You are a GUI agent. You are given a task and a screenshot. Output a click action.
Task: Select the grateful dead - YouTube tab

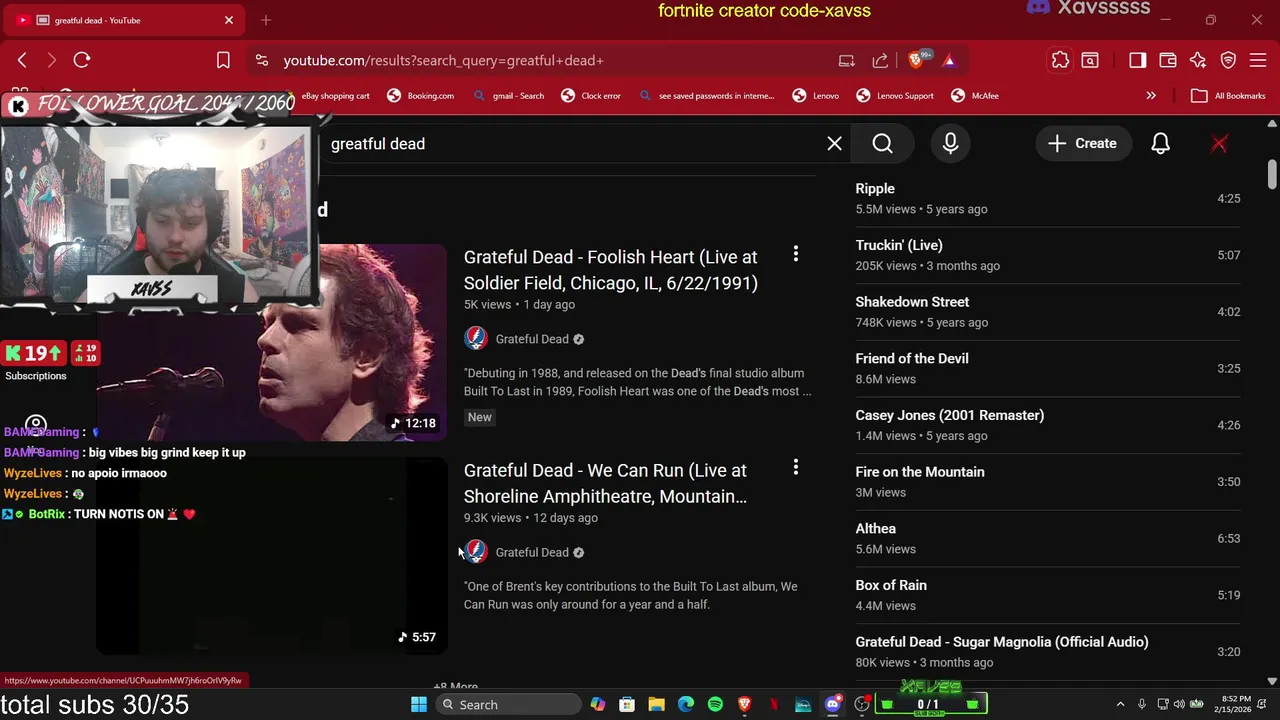125,20
